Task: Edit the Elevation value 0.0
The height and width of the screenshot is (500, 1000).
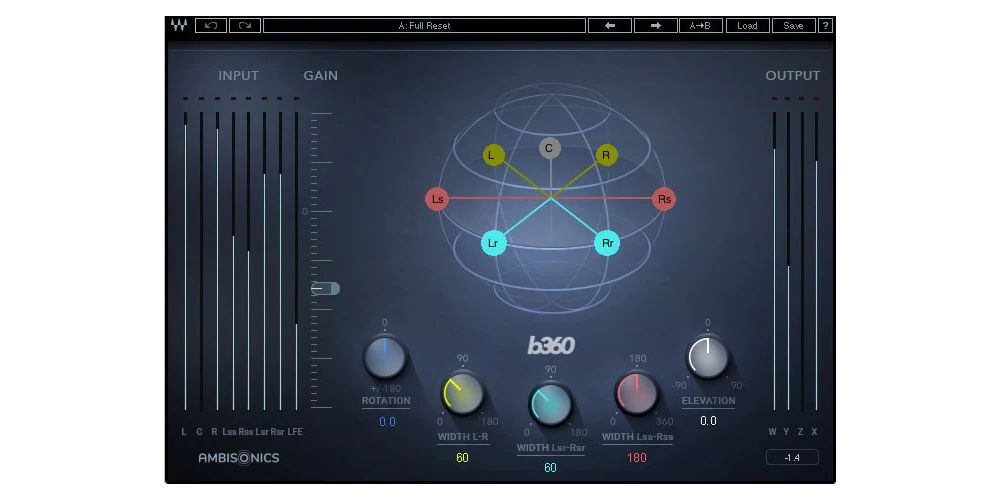Action: coord(708,421)
